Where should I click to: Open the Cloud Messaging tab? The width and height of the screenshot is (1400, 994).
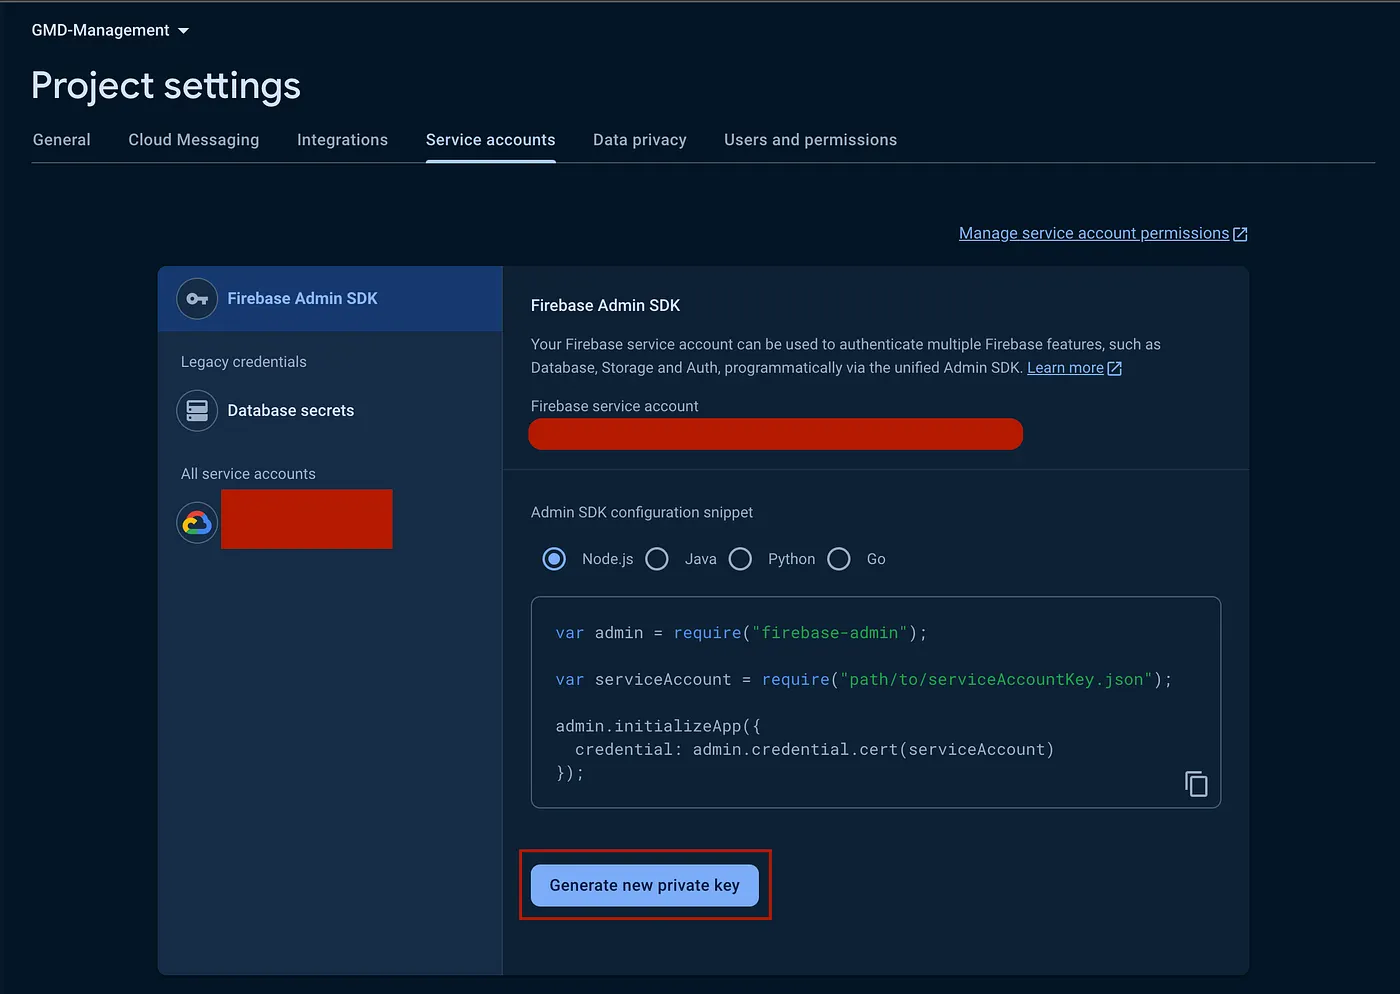[x=194, y=140]
